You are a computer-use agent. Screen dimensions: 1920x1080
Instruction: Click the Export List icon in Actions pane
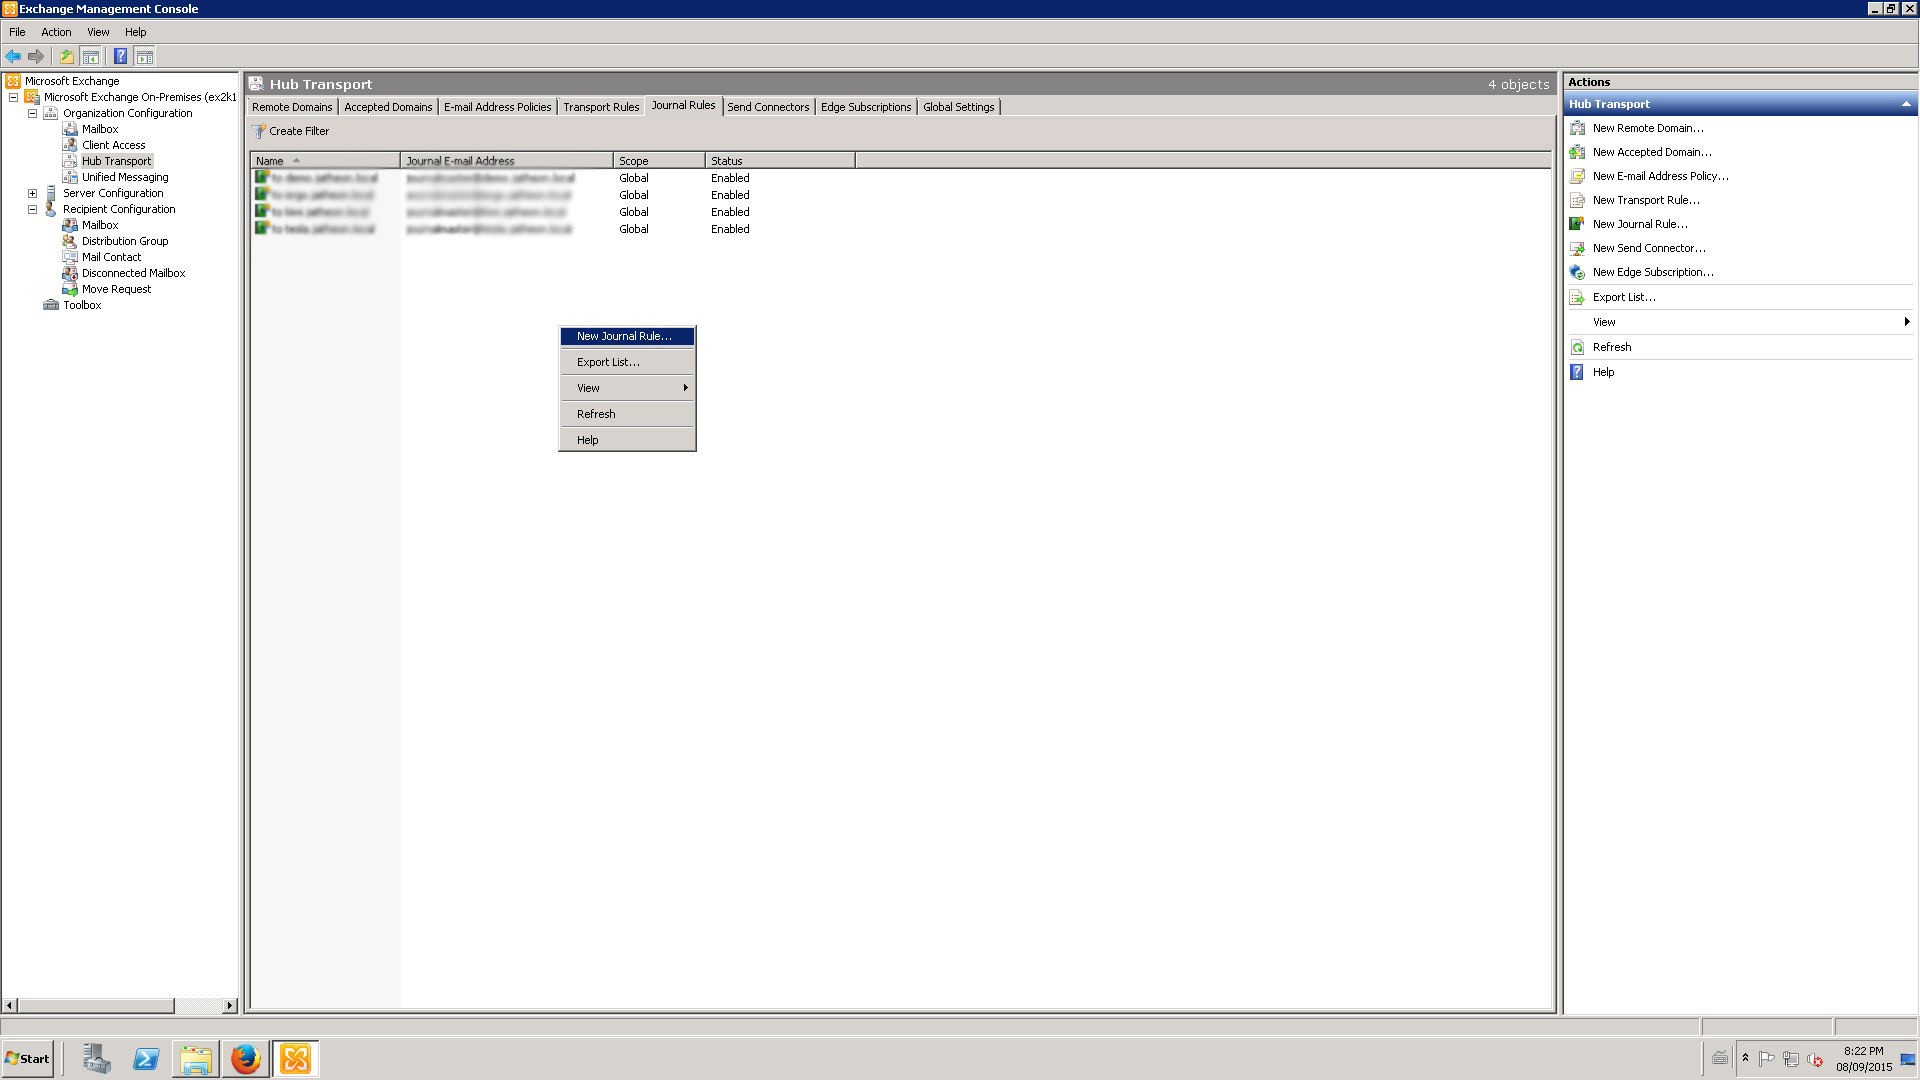pyautogui.click(x=1578, y=297)
